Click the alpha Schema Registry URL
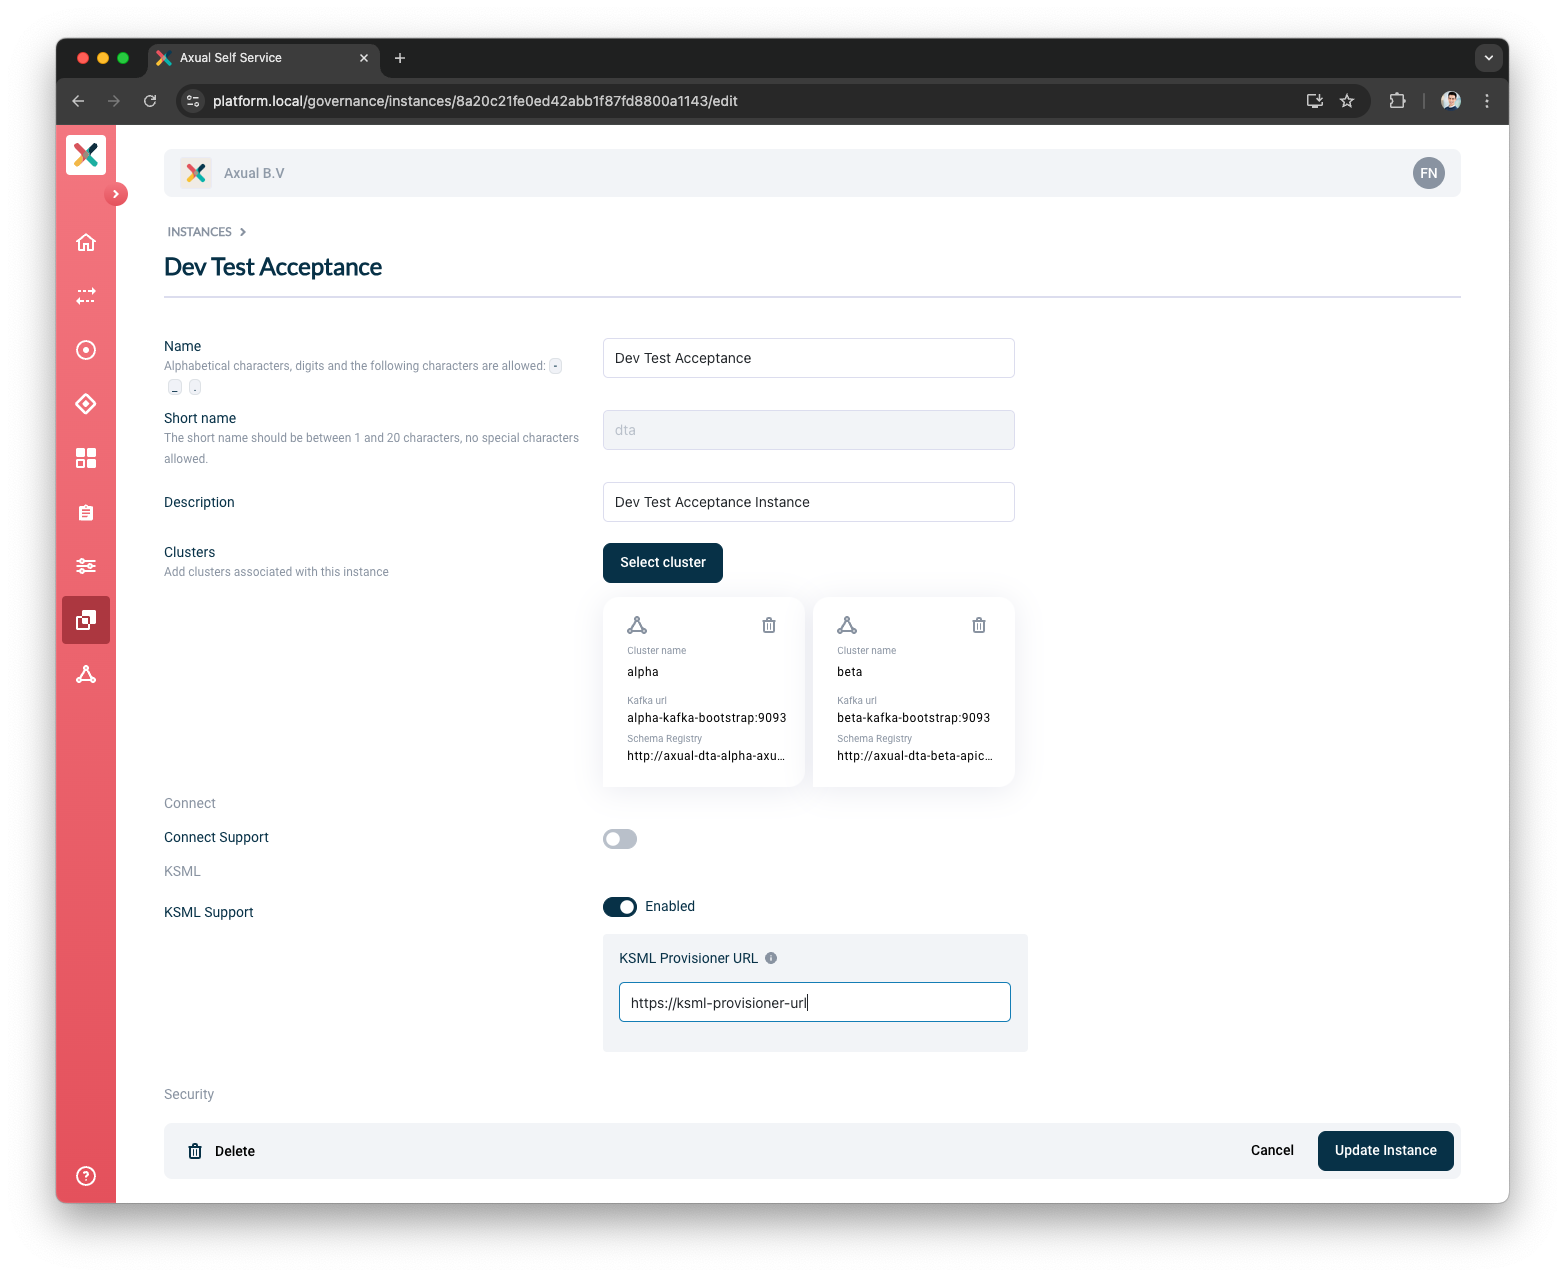This screenshot has height=1277, width=1565. pos(706,756)
